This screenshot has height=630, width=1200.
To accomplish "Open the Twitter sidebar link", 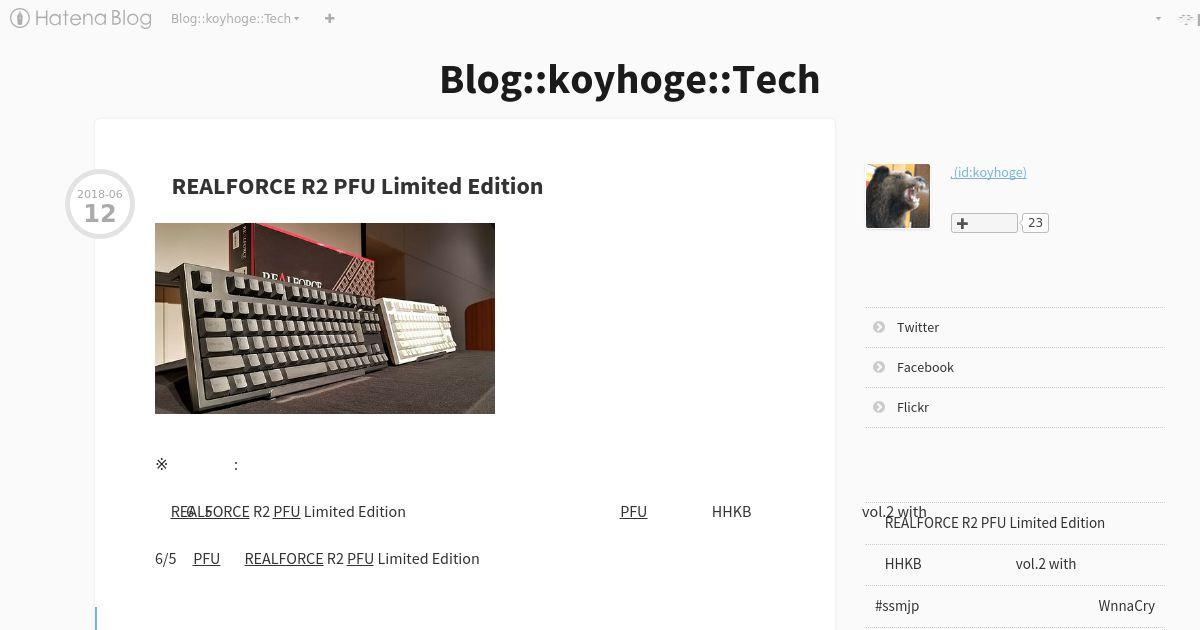I will [918, 327].
